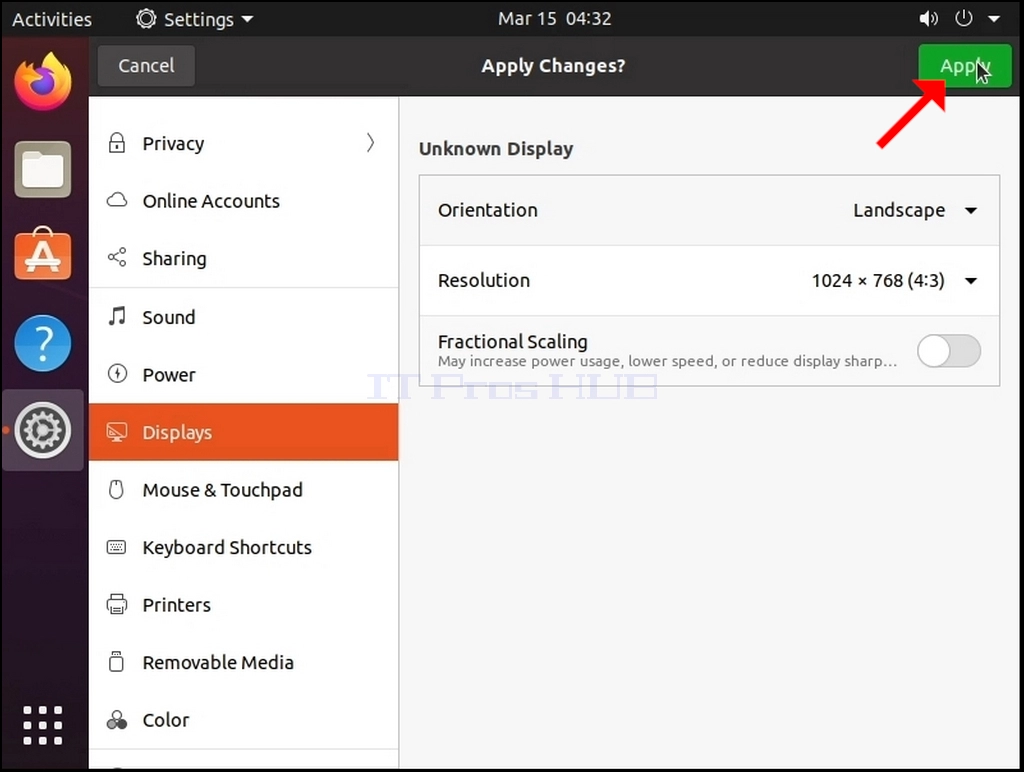
Task: Open the Help icon in dock
Action: [x=43, y=343]
